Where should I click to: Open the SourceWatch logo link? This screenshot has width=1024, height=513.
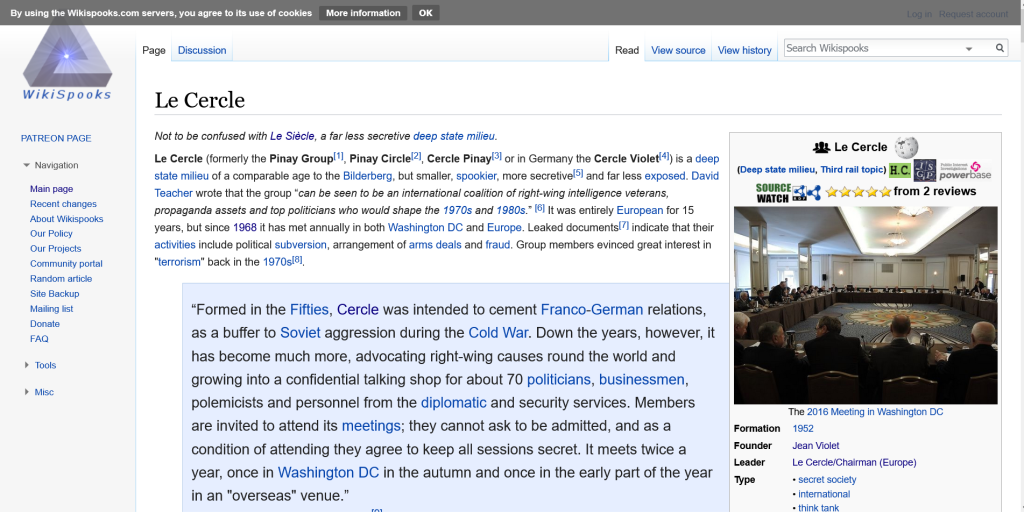tap(773, 193)
